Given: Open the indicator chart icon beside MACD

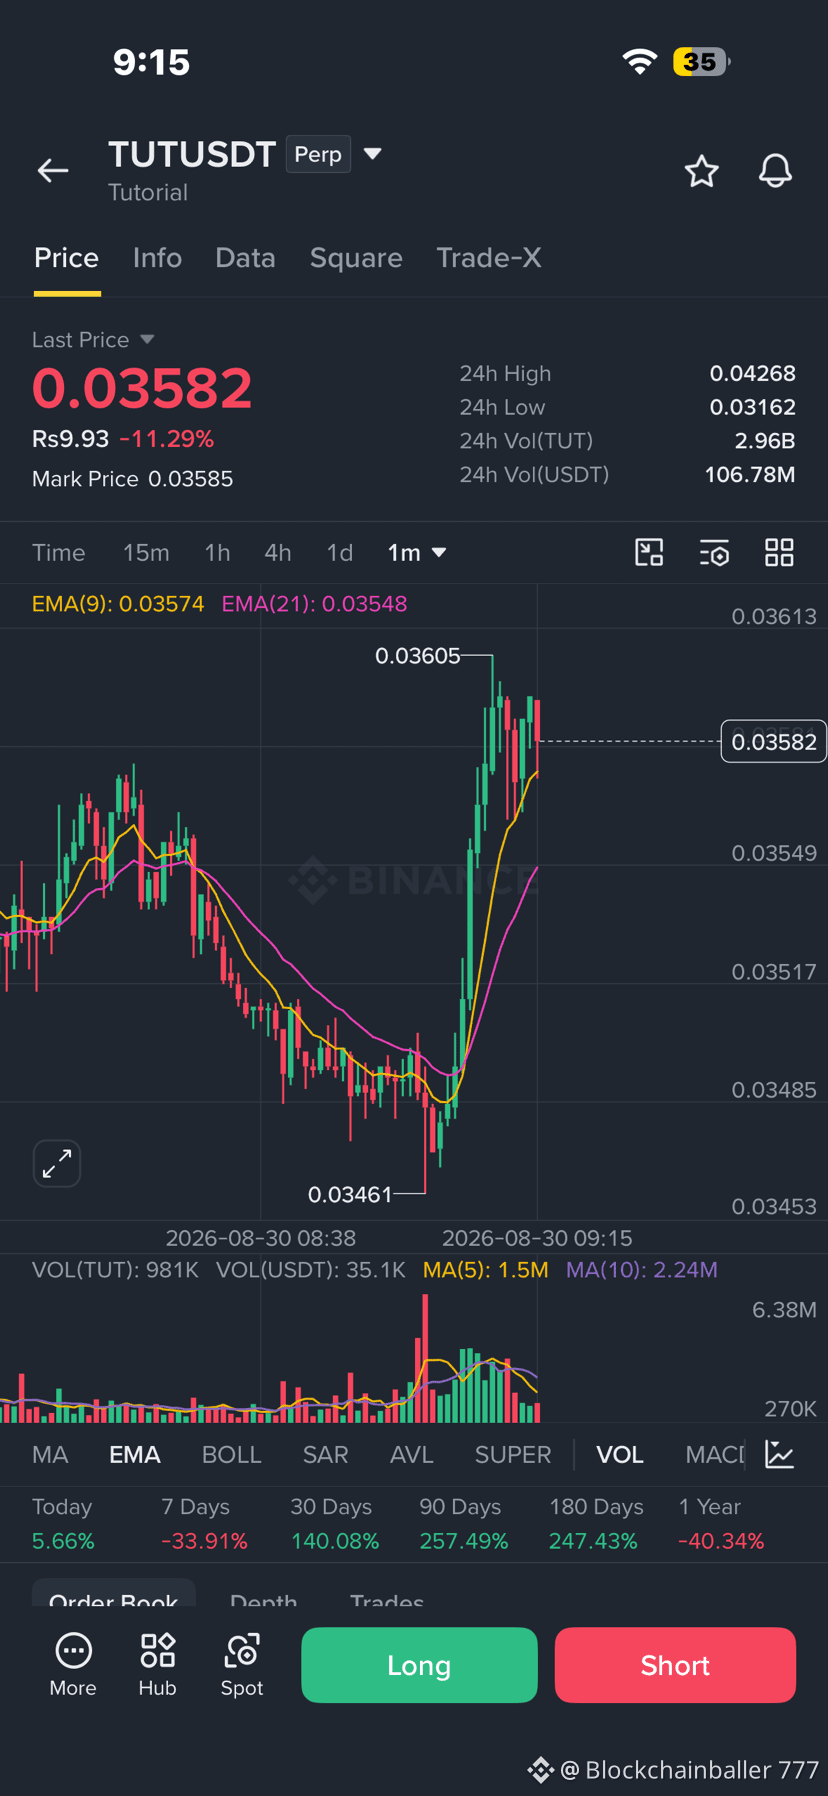Looking at the screenshot, I should [780, 1454].
